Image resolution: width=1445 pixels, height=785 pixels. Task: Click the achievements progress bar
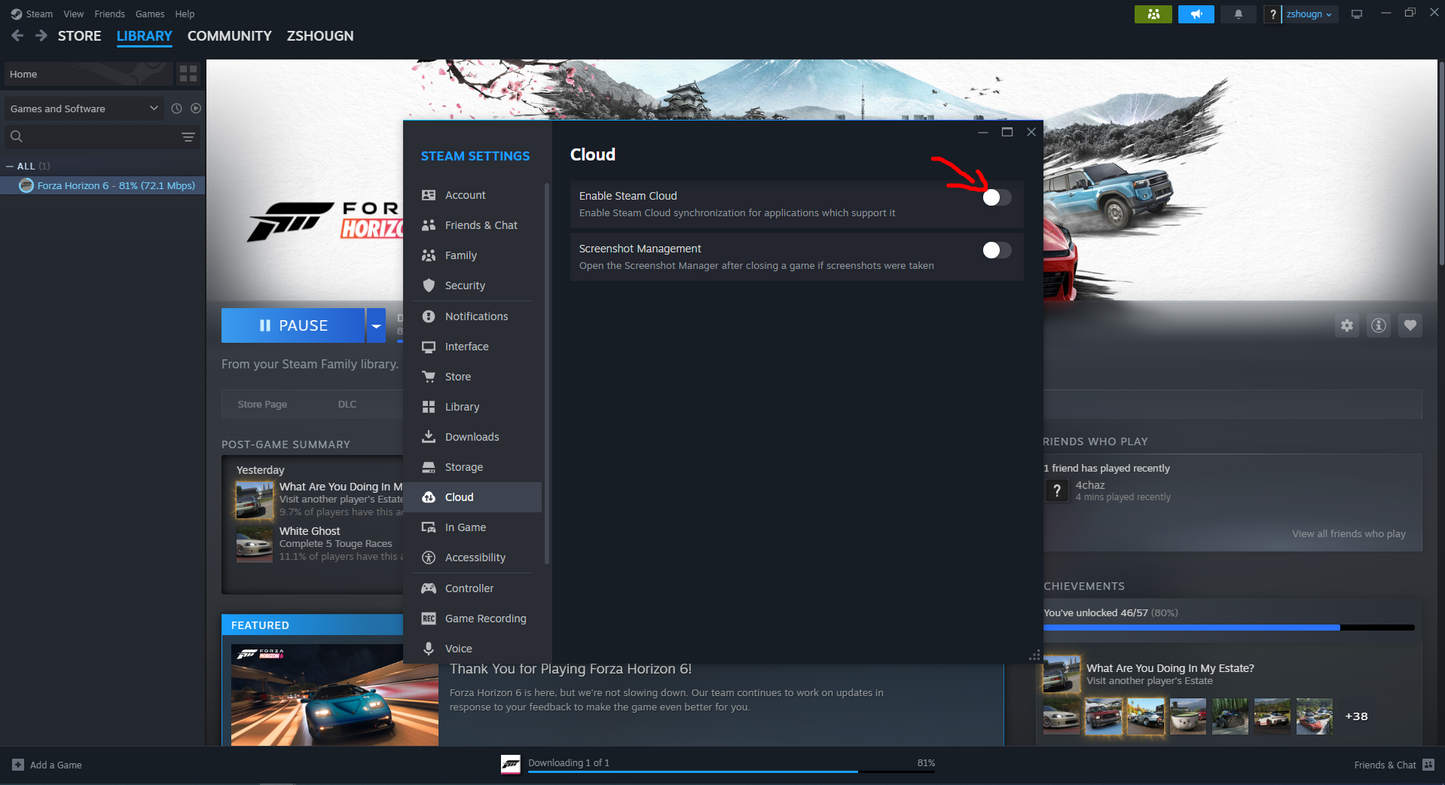pyautogui.click(x=1229, y=628)
